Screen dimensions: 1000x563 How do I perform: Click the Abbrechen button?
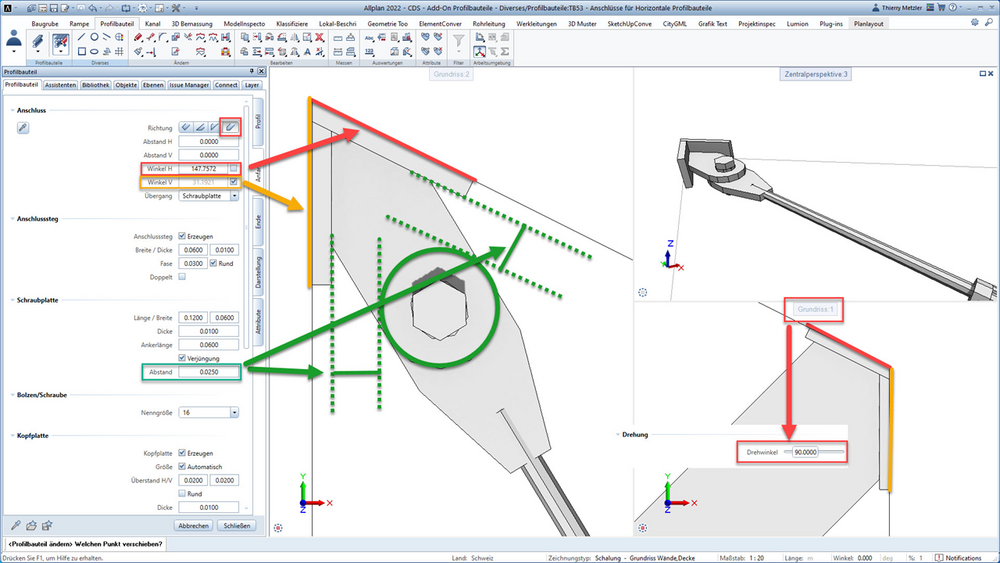click(193, 526)
